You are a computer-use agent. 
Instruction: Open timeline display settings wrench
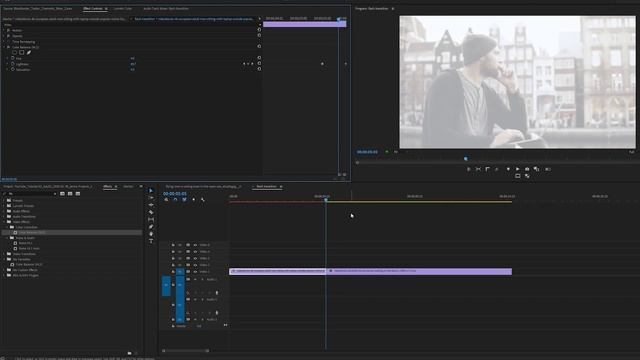(203, 200)
